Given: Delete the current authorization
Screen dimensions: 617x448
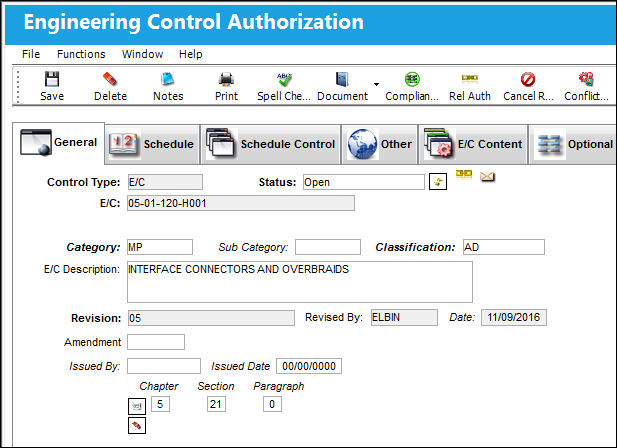Looking at the screenshot, I should [110, 86].
